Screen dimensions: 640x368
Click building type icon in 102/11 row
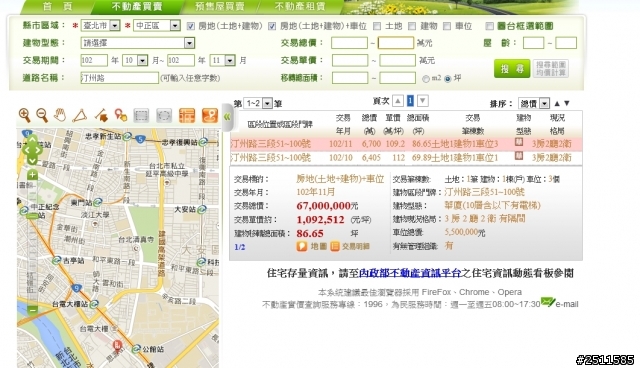(519, 142)
